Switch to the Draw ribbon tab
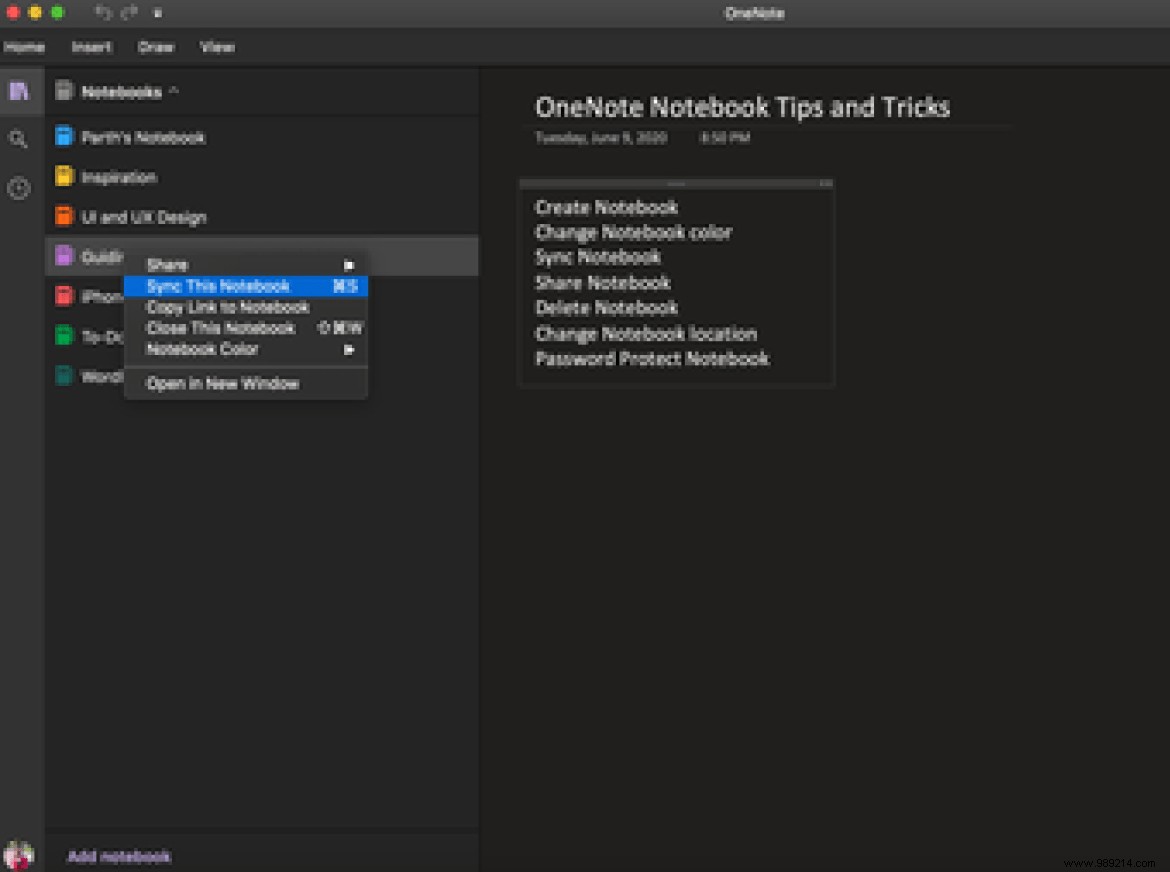The image size is (1170, 872). [155, 47]
